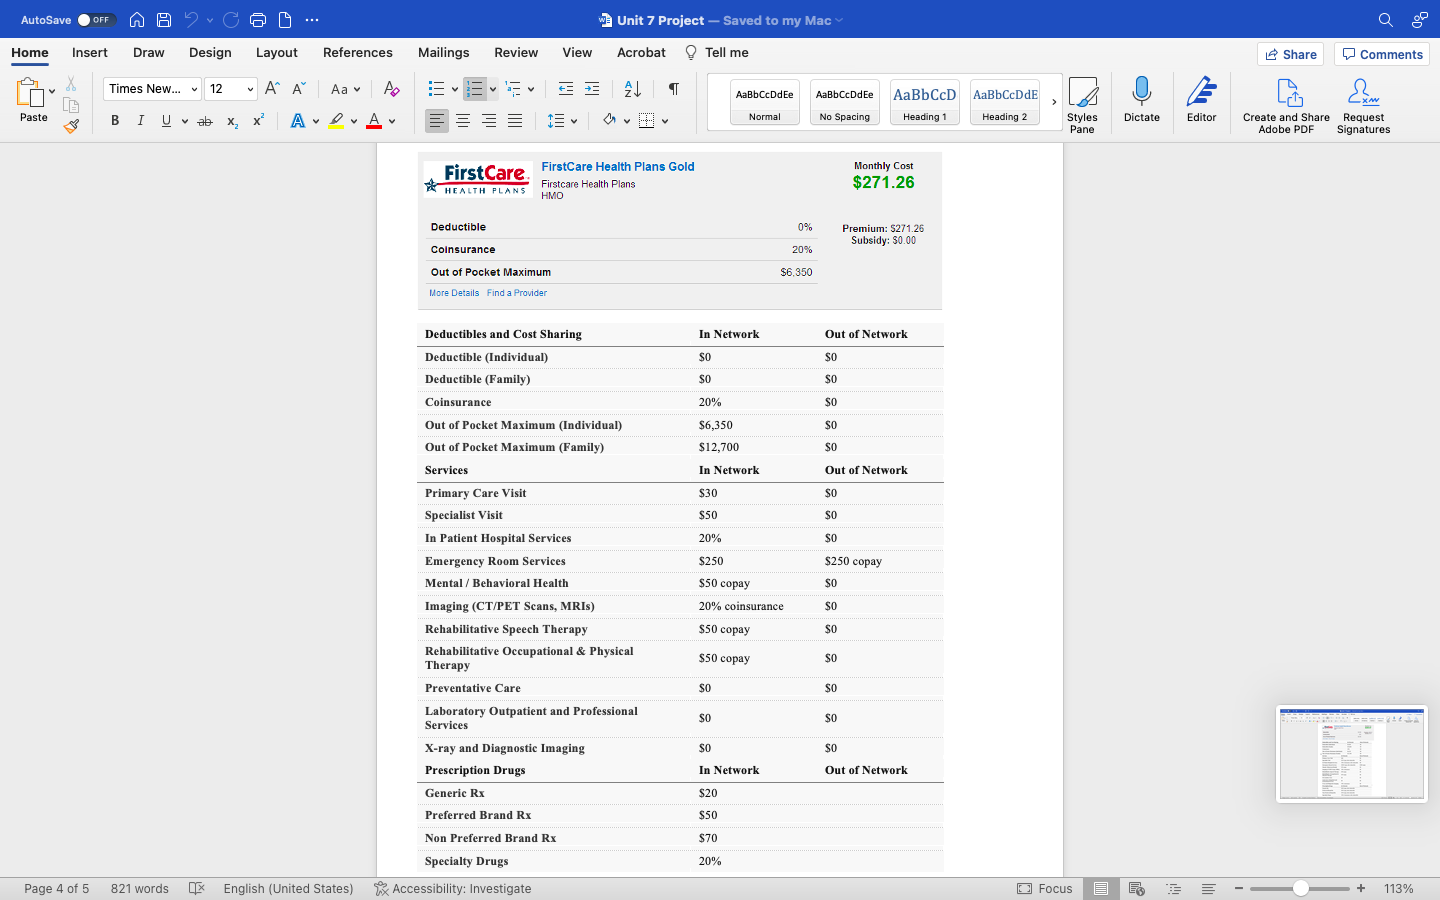Click the Save disk icon
Image resolution: width=1440 pixels, height=900 pixels.
point(164,20)
